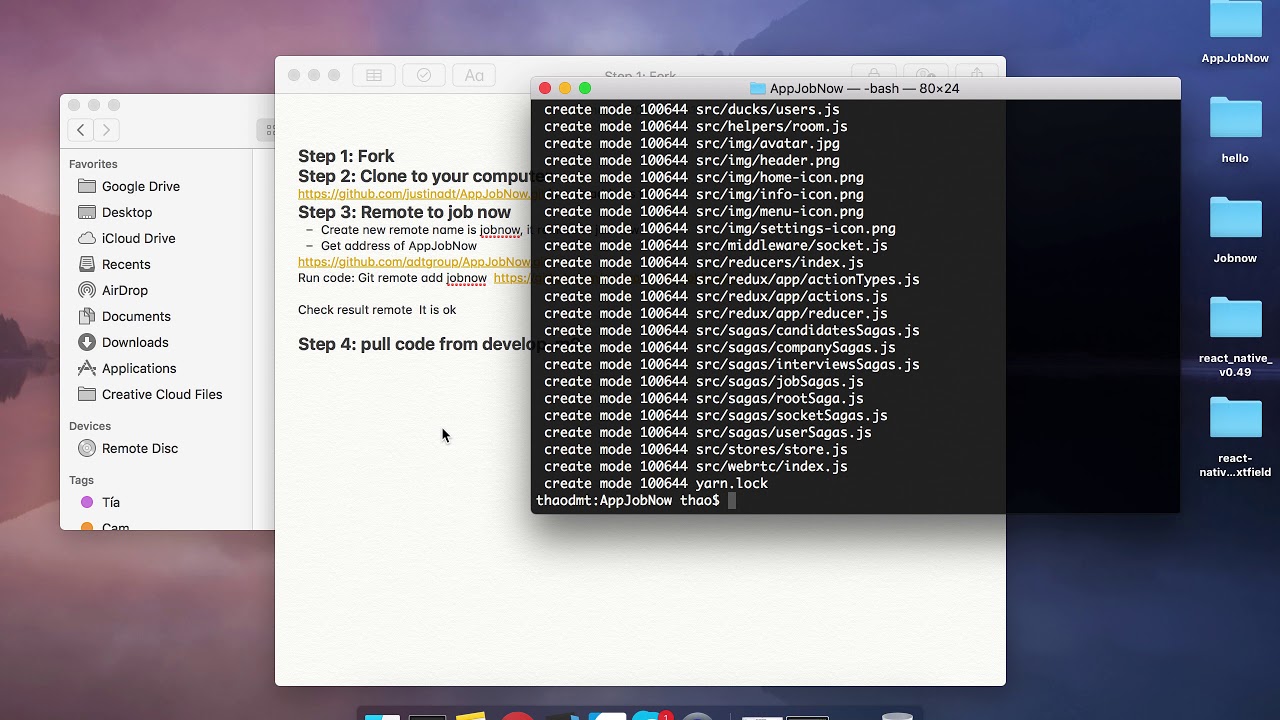Select the hello folder on the desktop
Screen dimensions: 1280x720
coord(1235,117)
